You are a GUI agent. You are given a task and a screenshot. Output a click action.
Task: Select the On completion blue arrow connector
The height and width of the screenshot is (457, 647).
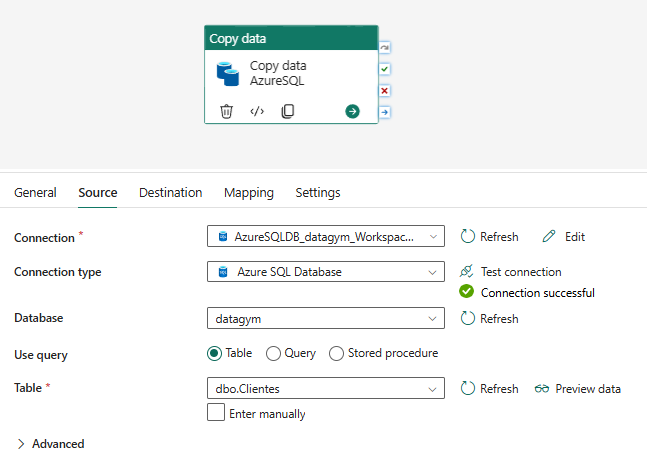pyautogui.click(x=385, y=112)
